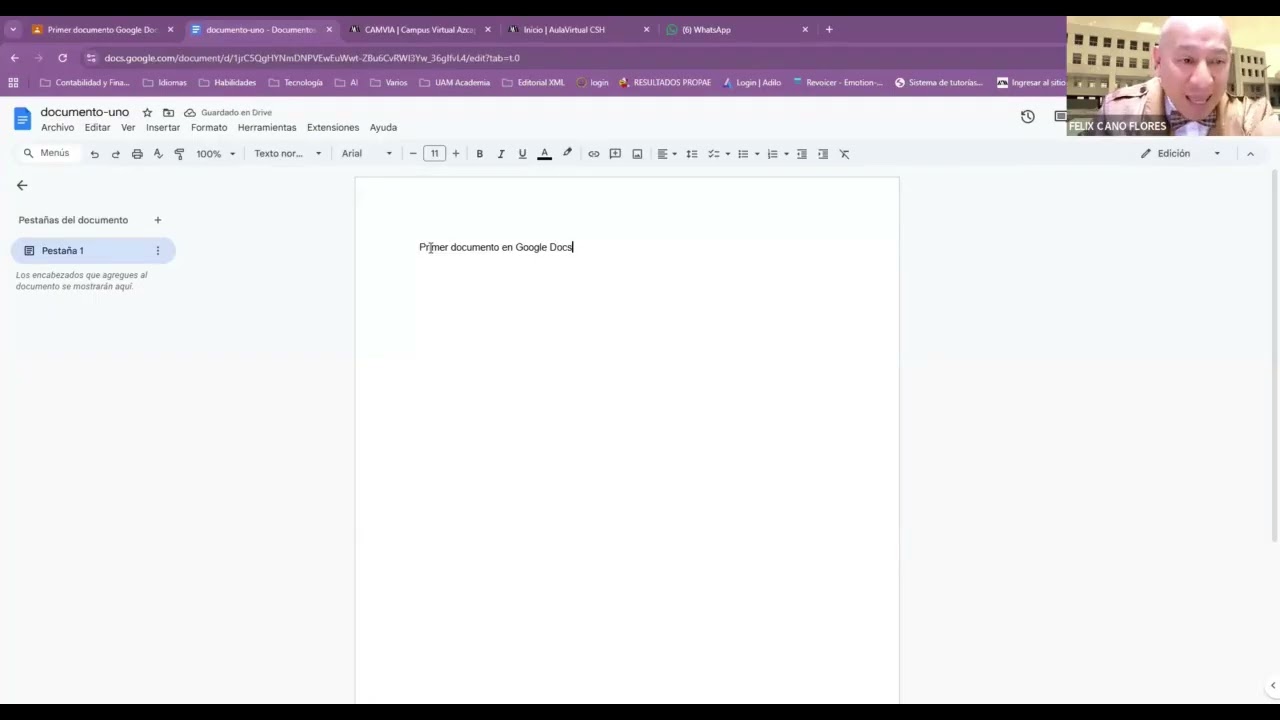Screen dimensions: 1280x720
Task: Open the highlight color marker
Action: click(567, 154)
